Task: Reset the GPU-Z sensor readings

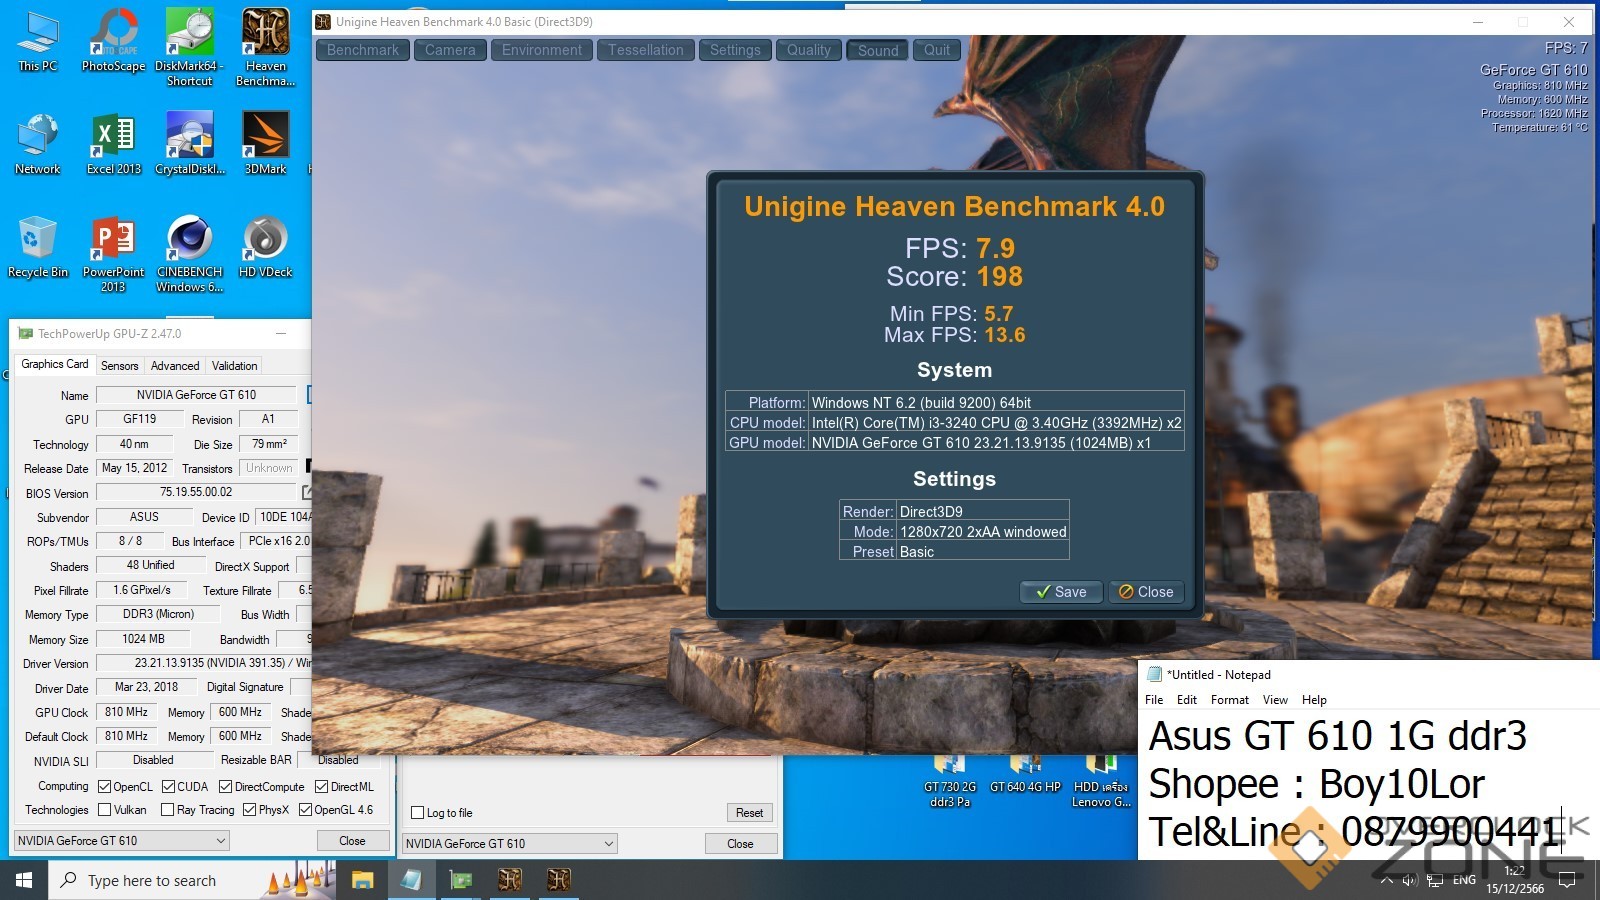Action: (749, 813)
